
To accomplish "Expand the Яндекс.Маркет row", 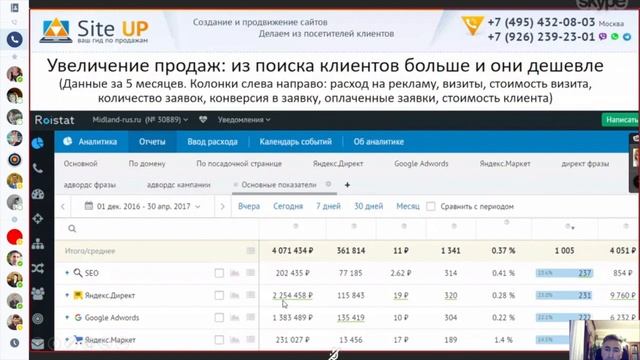I will pyautogui.click(x=67, y=339).
